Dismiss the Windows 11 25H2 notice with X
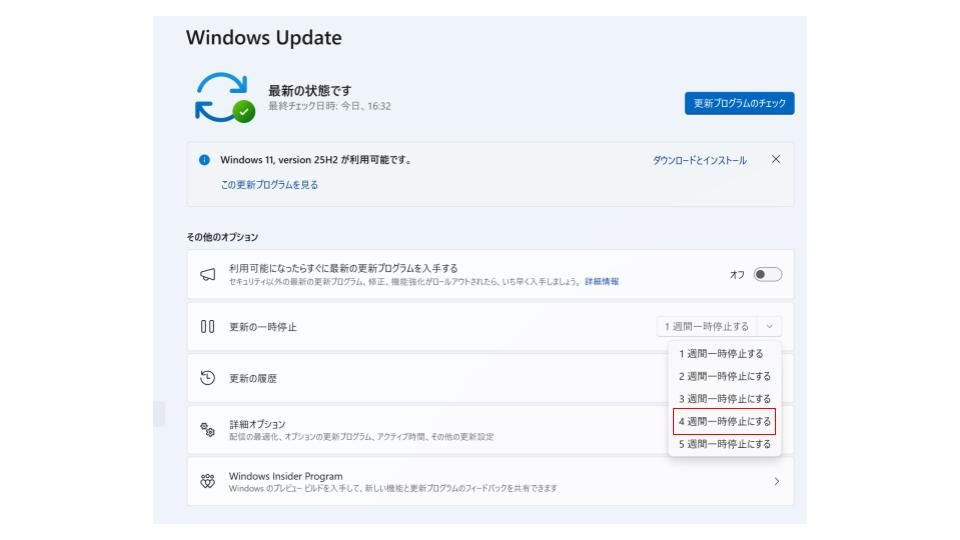 pos(776,160)
